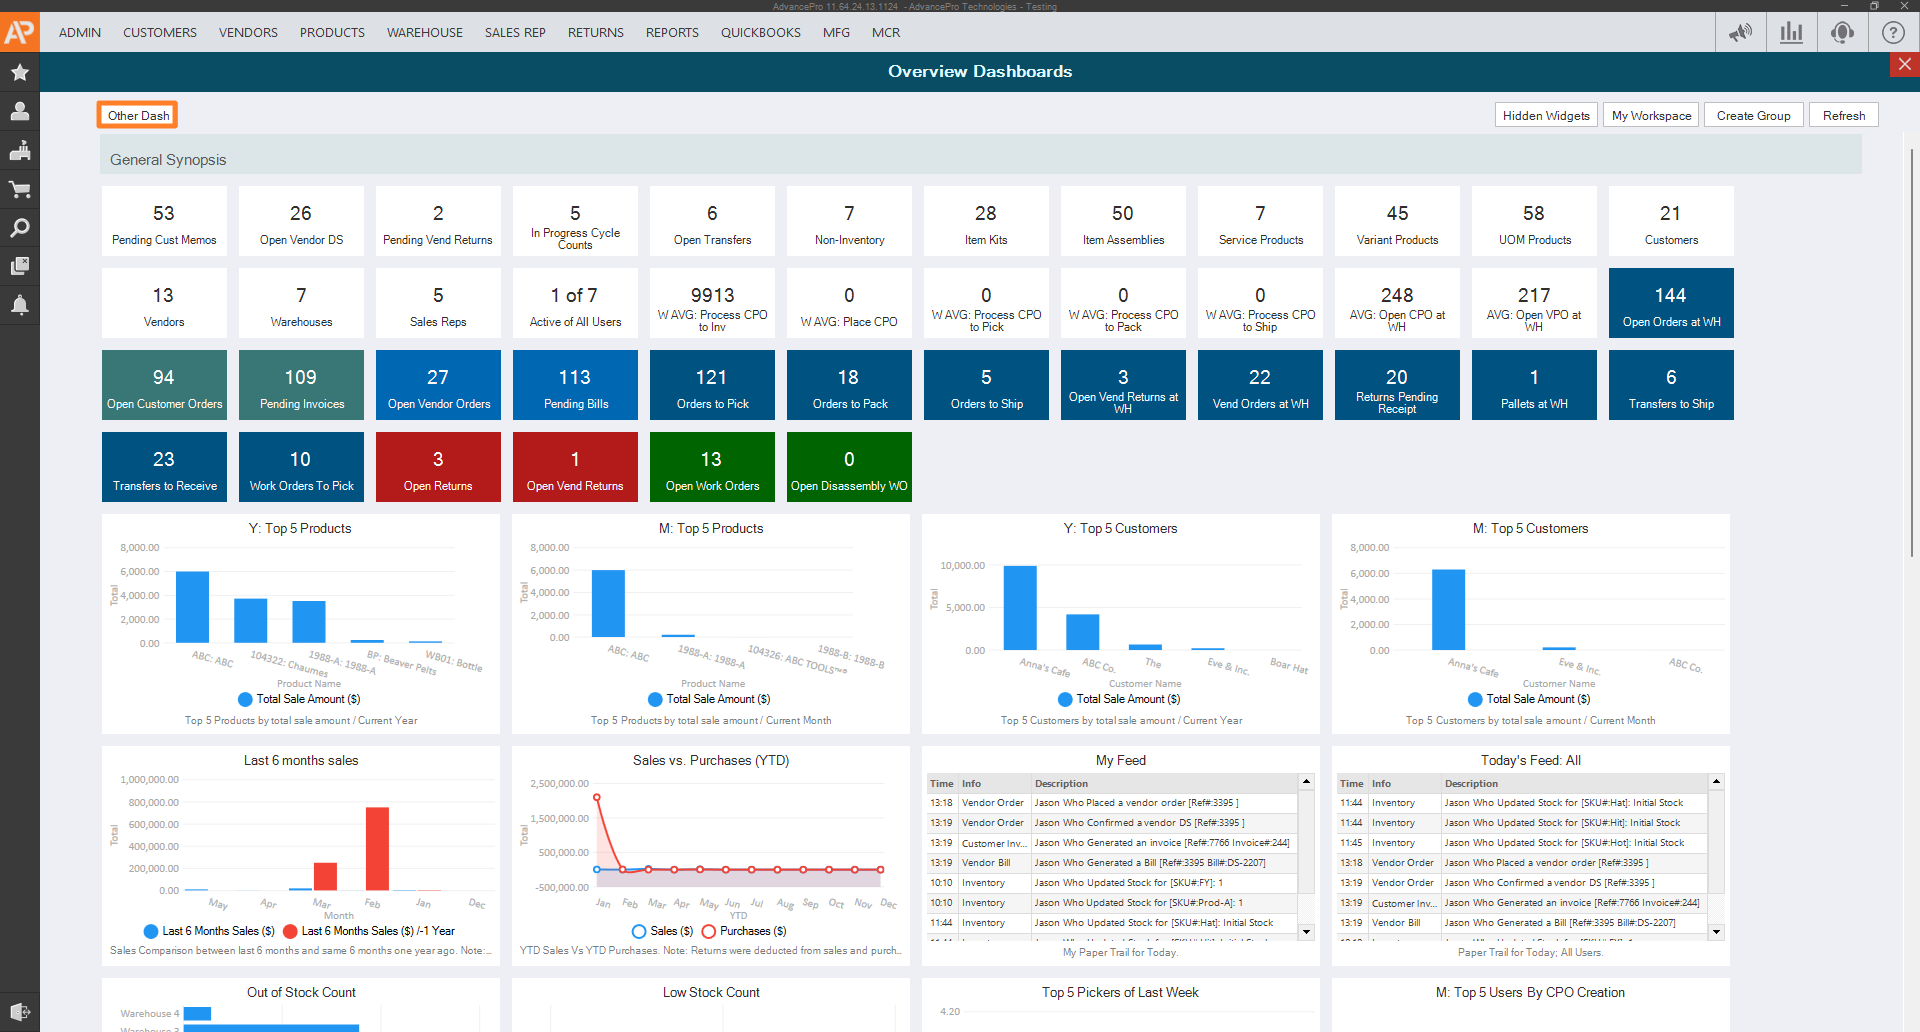Click the shopping cart sidebar icon
The image size is (1920, 1032).
19,190
